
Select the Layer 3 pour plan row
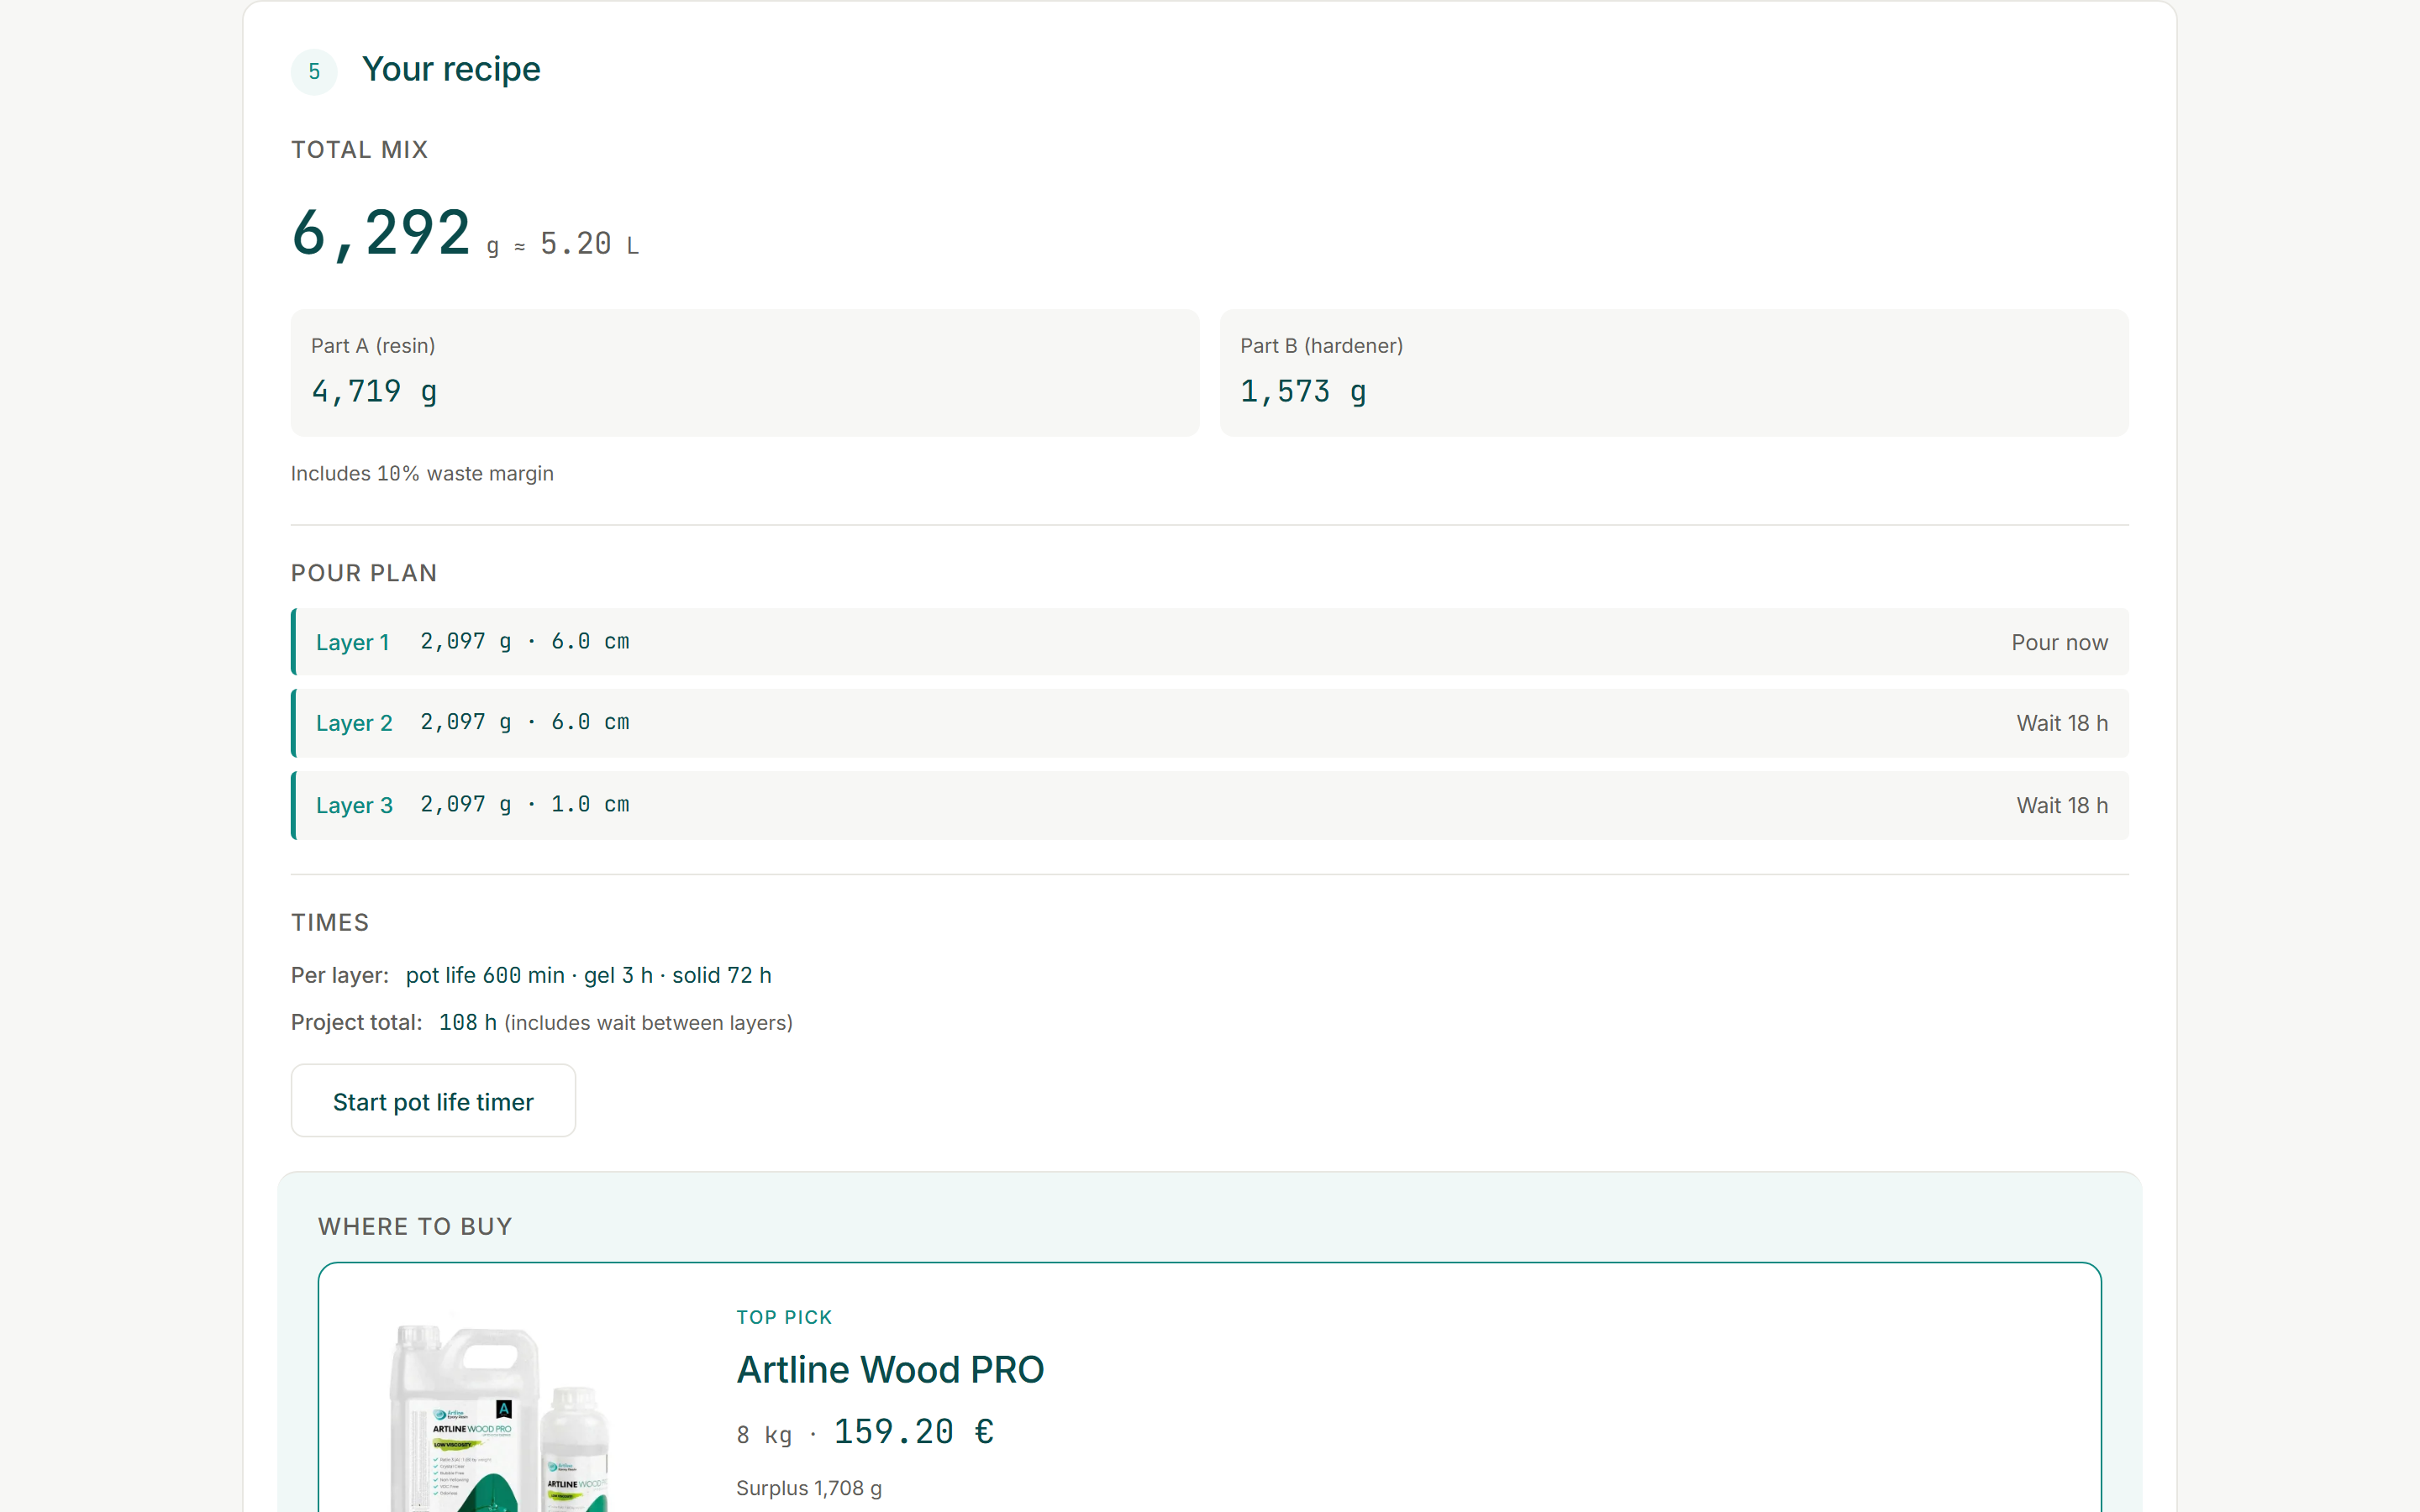point(1210,805)
